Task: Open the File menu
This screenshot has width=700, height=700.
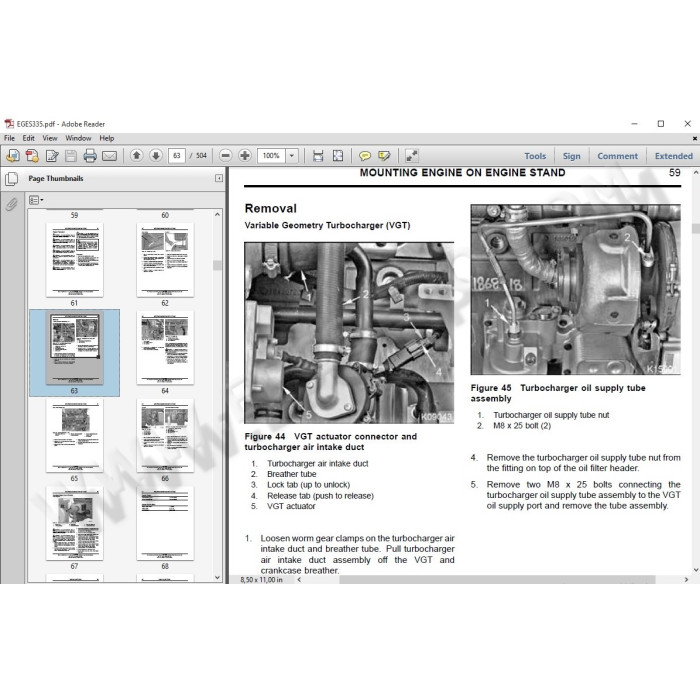Action: tap(9, 138)
